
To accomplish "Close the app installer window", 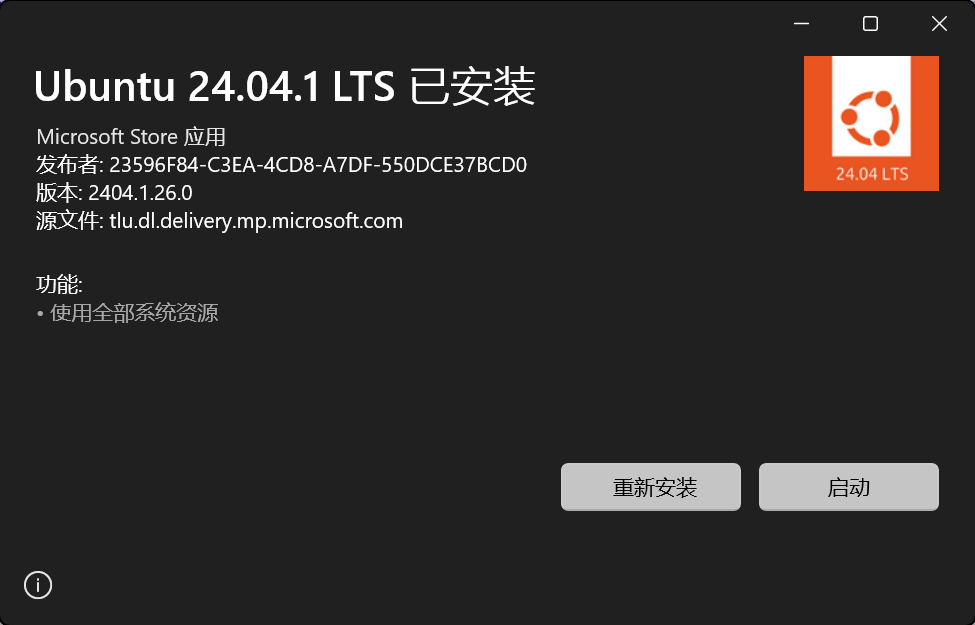I will tap(939, 24).
